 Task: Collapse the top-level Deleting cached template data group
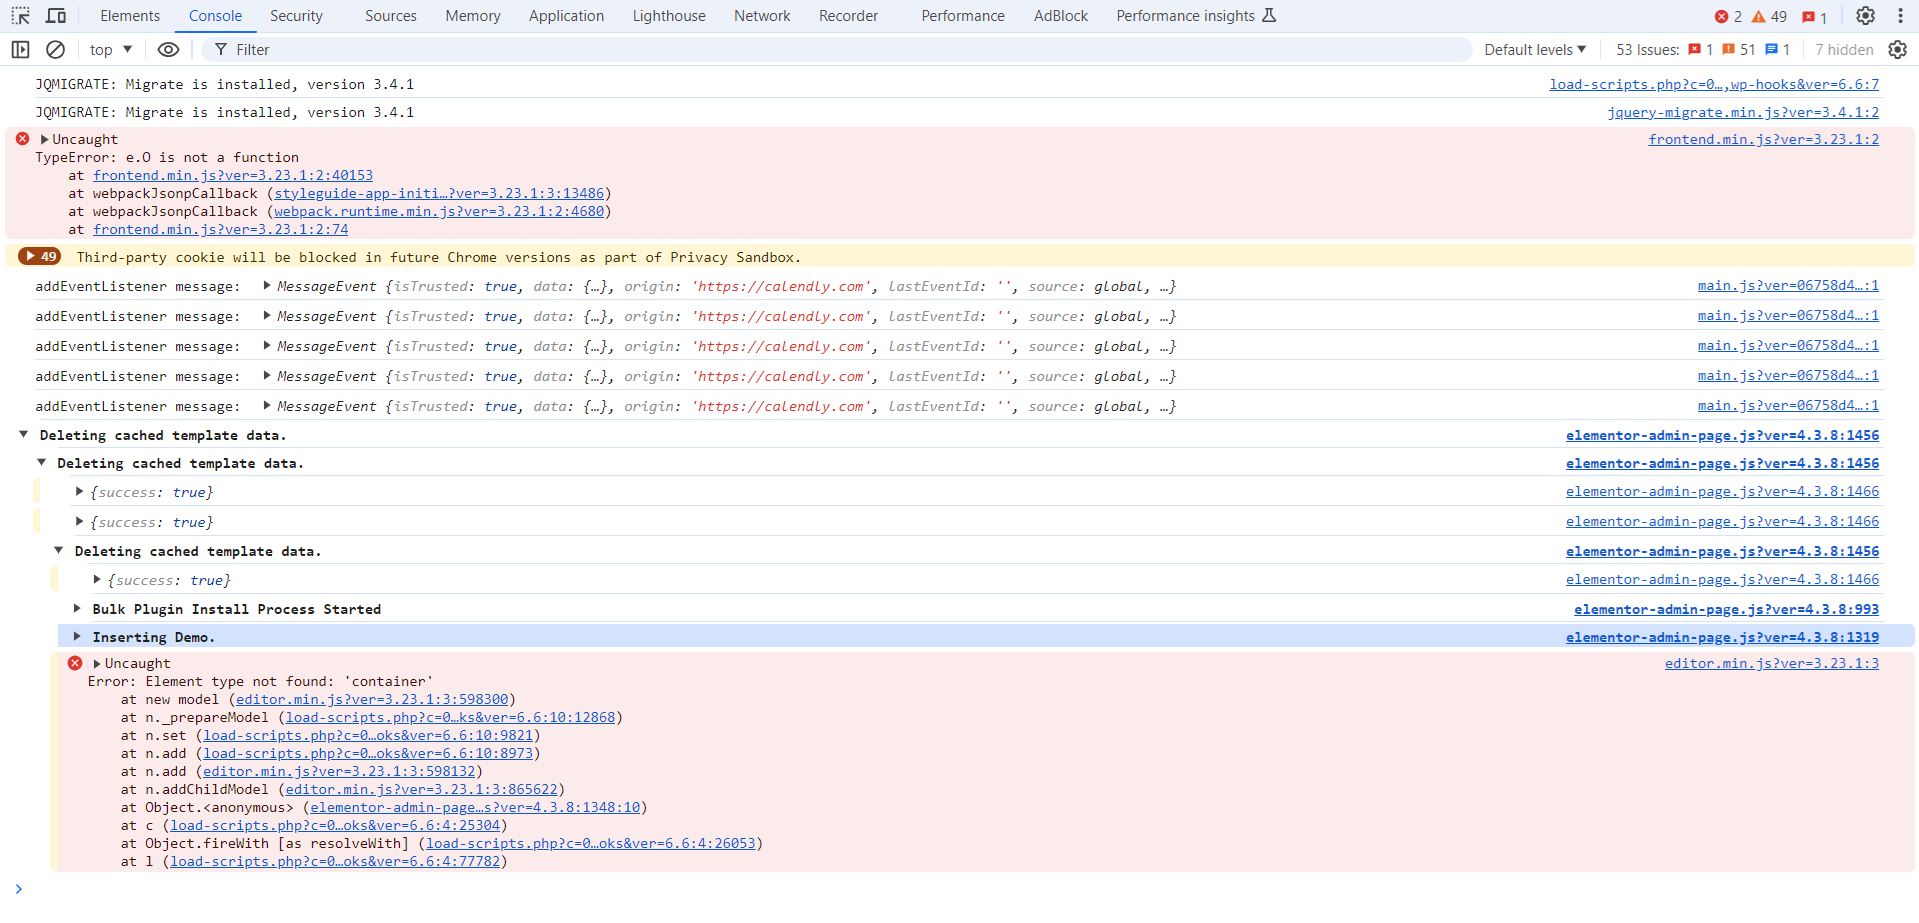pos(23,435)
